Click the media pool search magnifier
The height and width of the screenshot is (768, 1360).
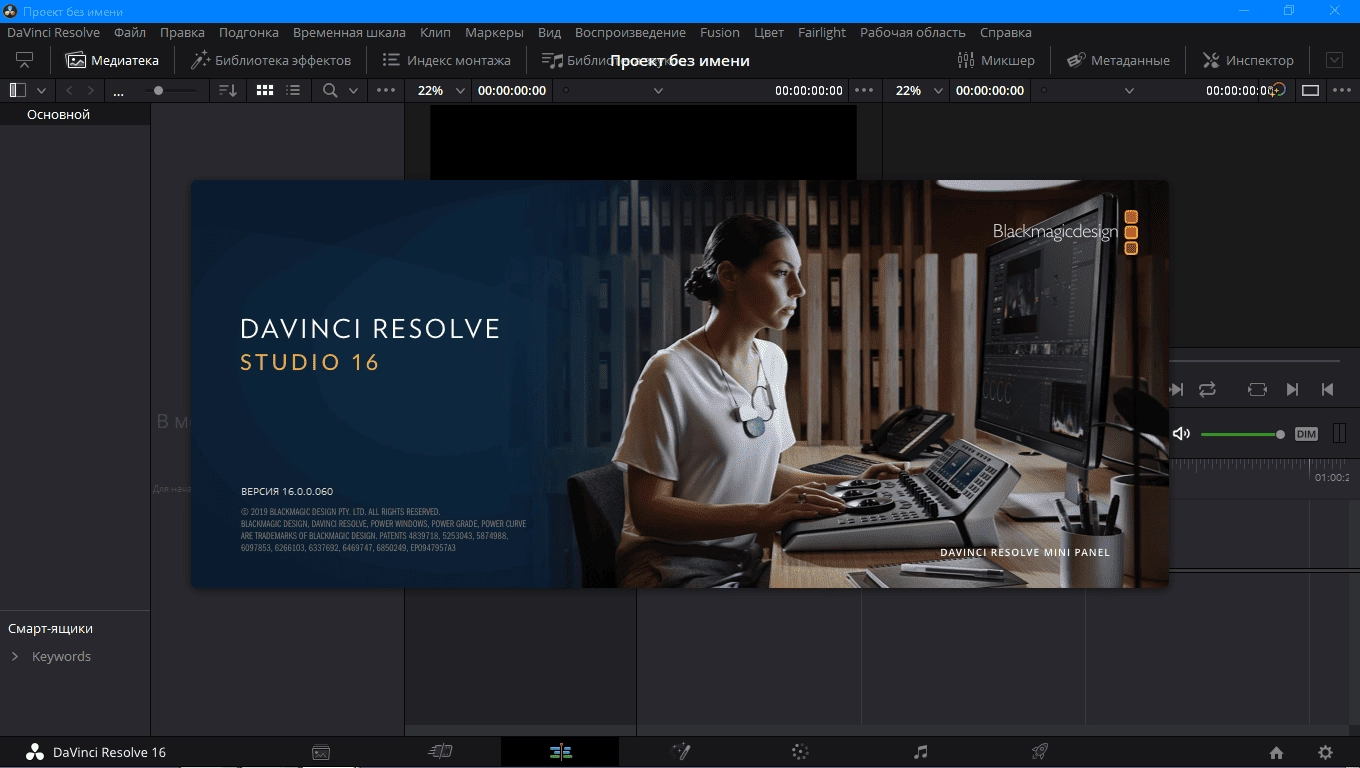330,90
